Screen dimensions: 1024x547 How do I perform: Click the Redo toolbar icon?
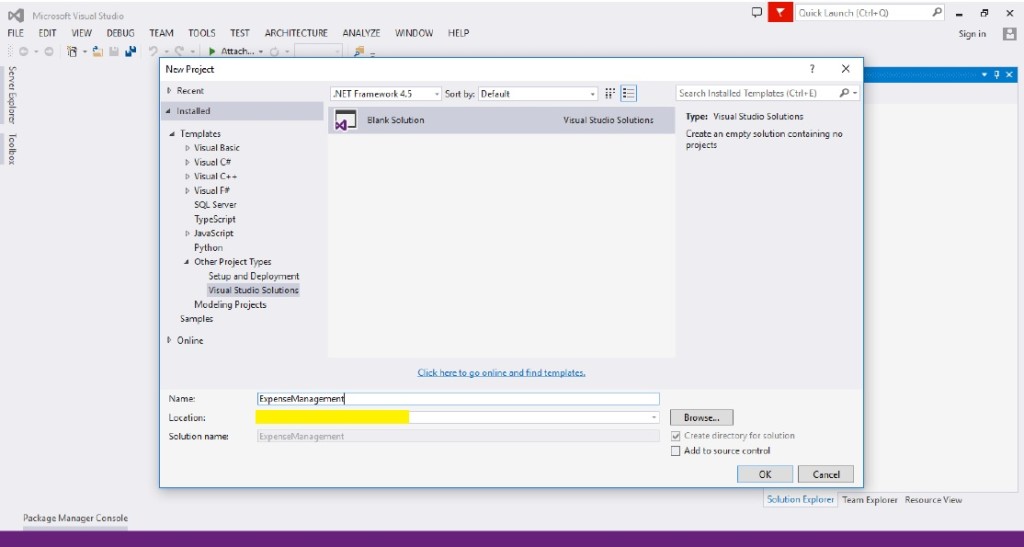coord(179,51)
